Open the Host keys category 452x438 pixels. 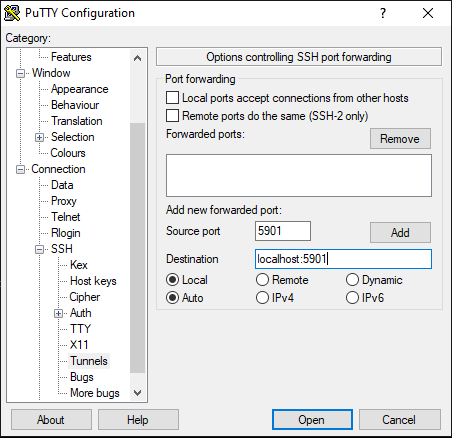(x=93, y=281)
